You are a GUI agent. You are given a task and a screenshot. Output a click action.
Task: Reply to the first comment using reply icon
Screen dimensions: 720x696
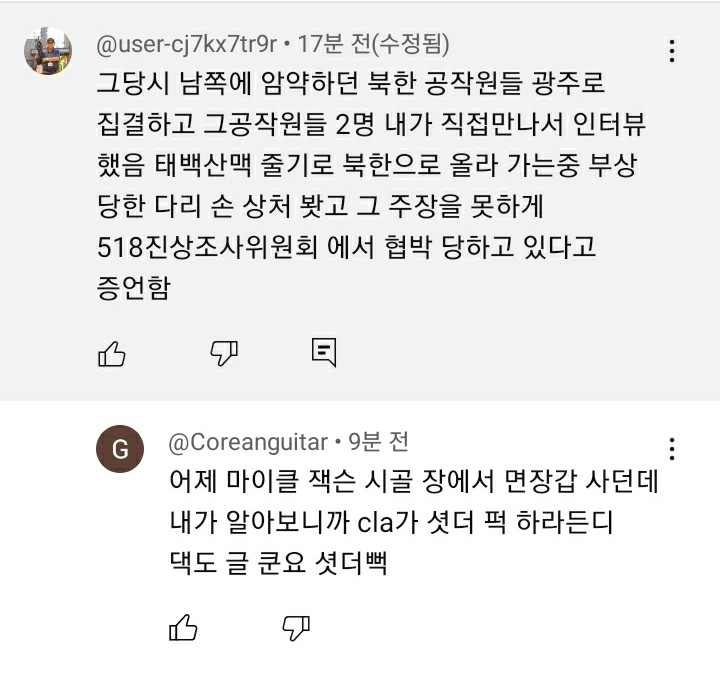(323, 351)
